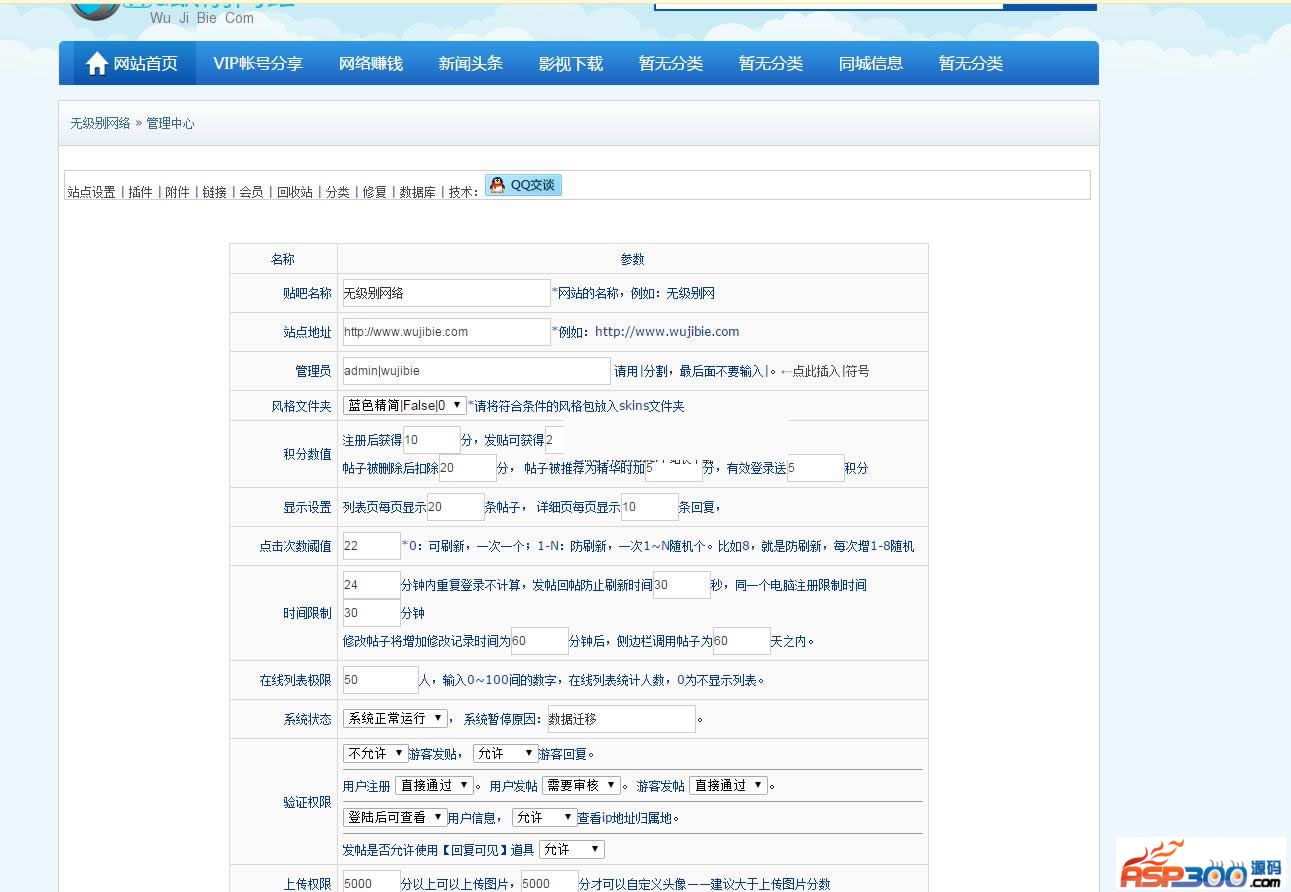Open the 新闻头条 navigation item
Viewport: 1291px width, 892px height.
pos(471,63)
